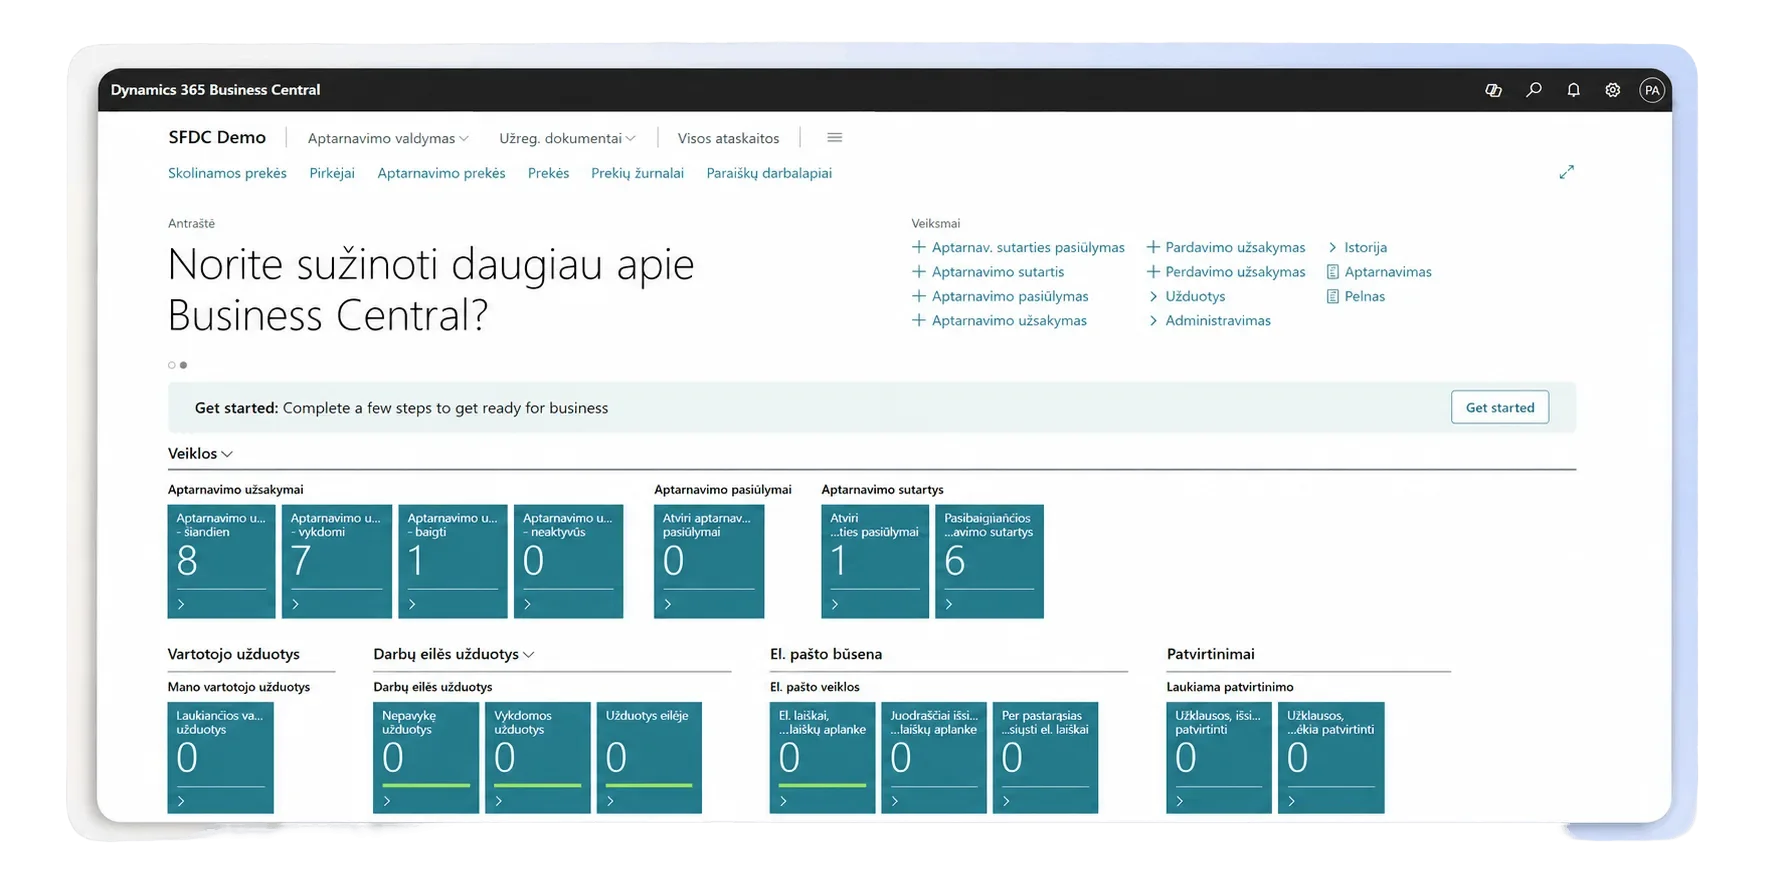Open Prekių žurnalai
1786x881 pixels.
(637, 173)
